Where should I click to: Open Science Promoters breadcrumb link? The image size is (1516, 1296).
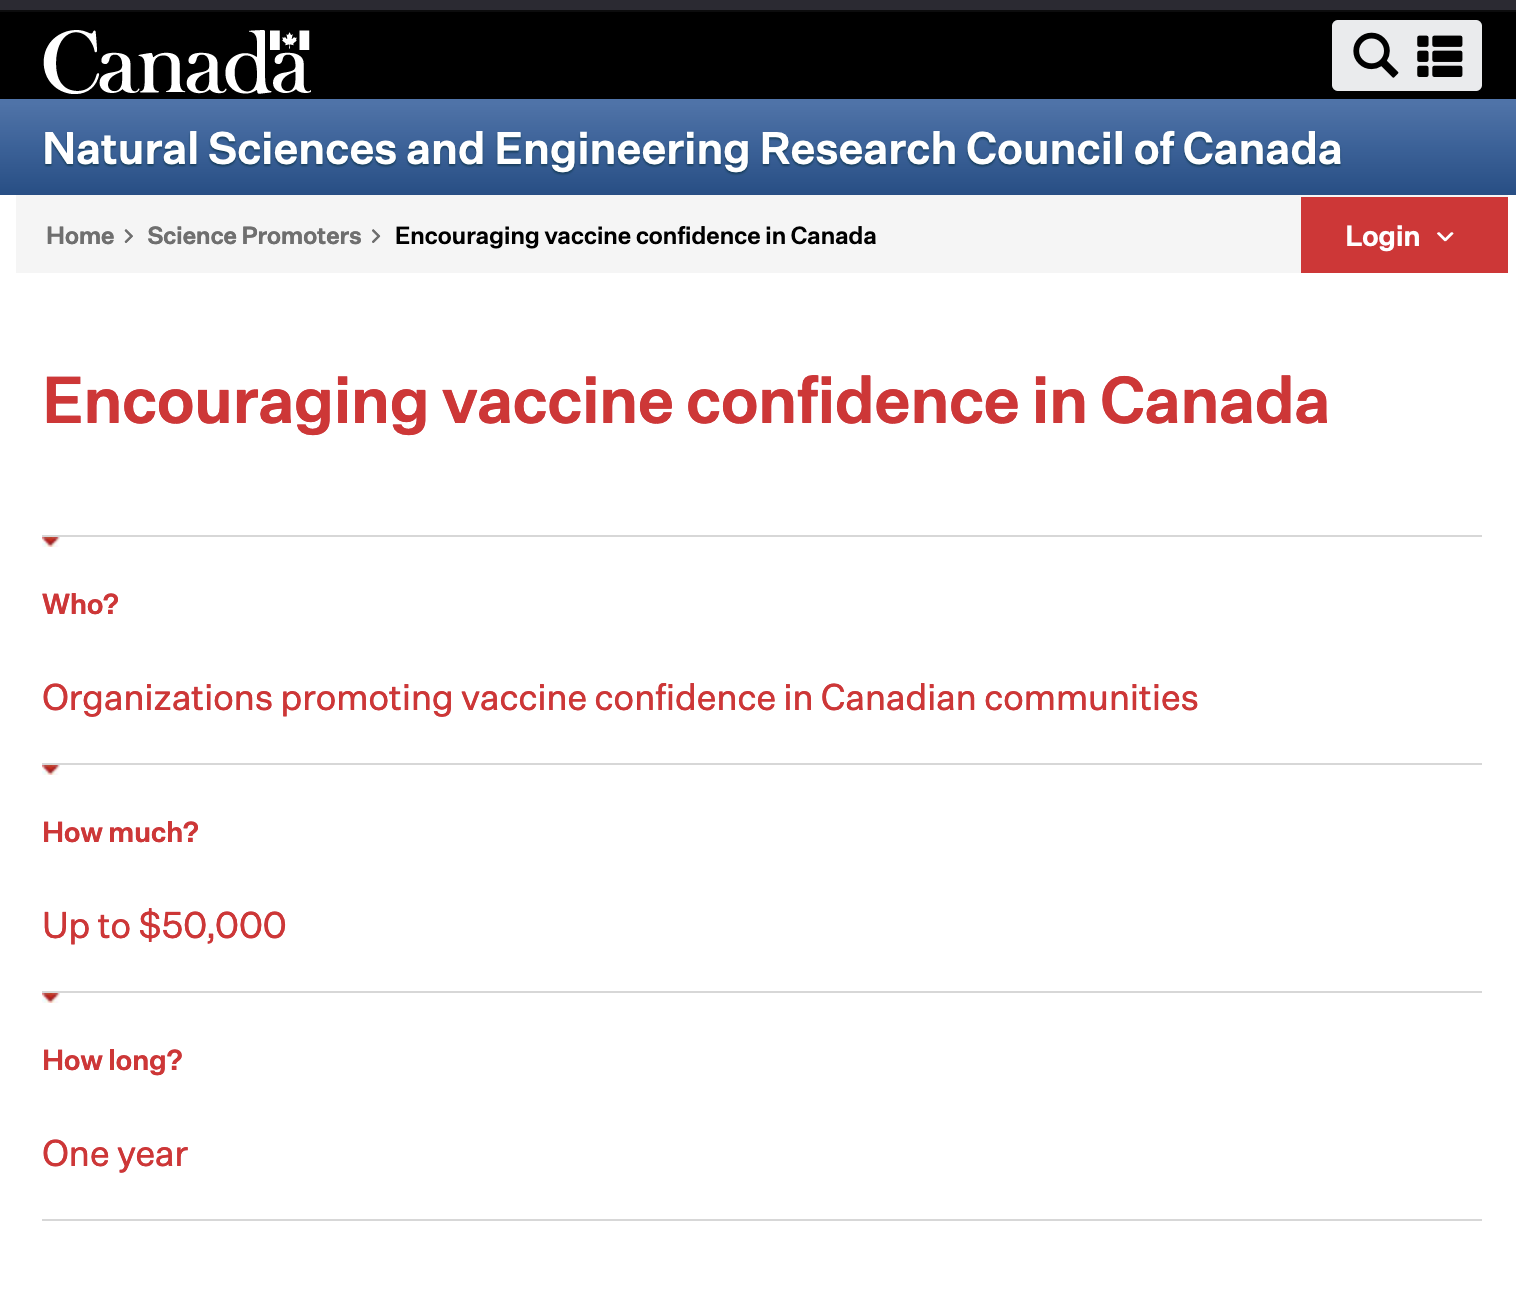coord(254,236)
